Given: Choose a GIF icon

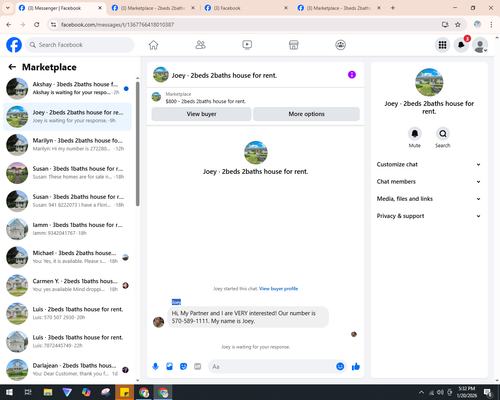Looking at the screenshot, I should pos(198,367).
